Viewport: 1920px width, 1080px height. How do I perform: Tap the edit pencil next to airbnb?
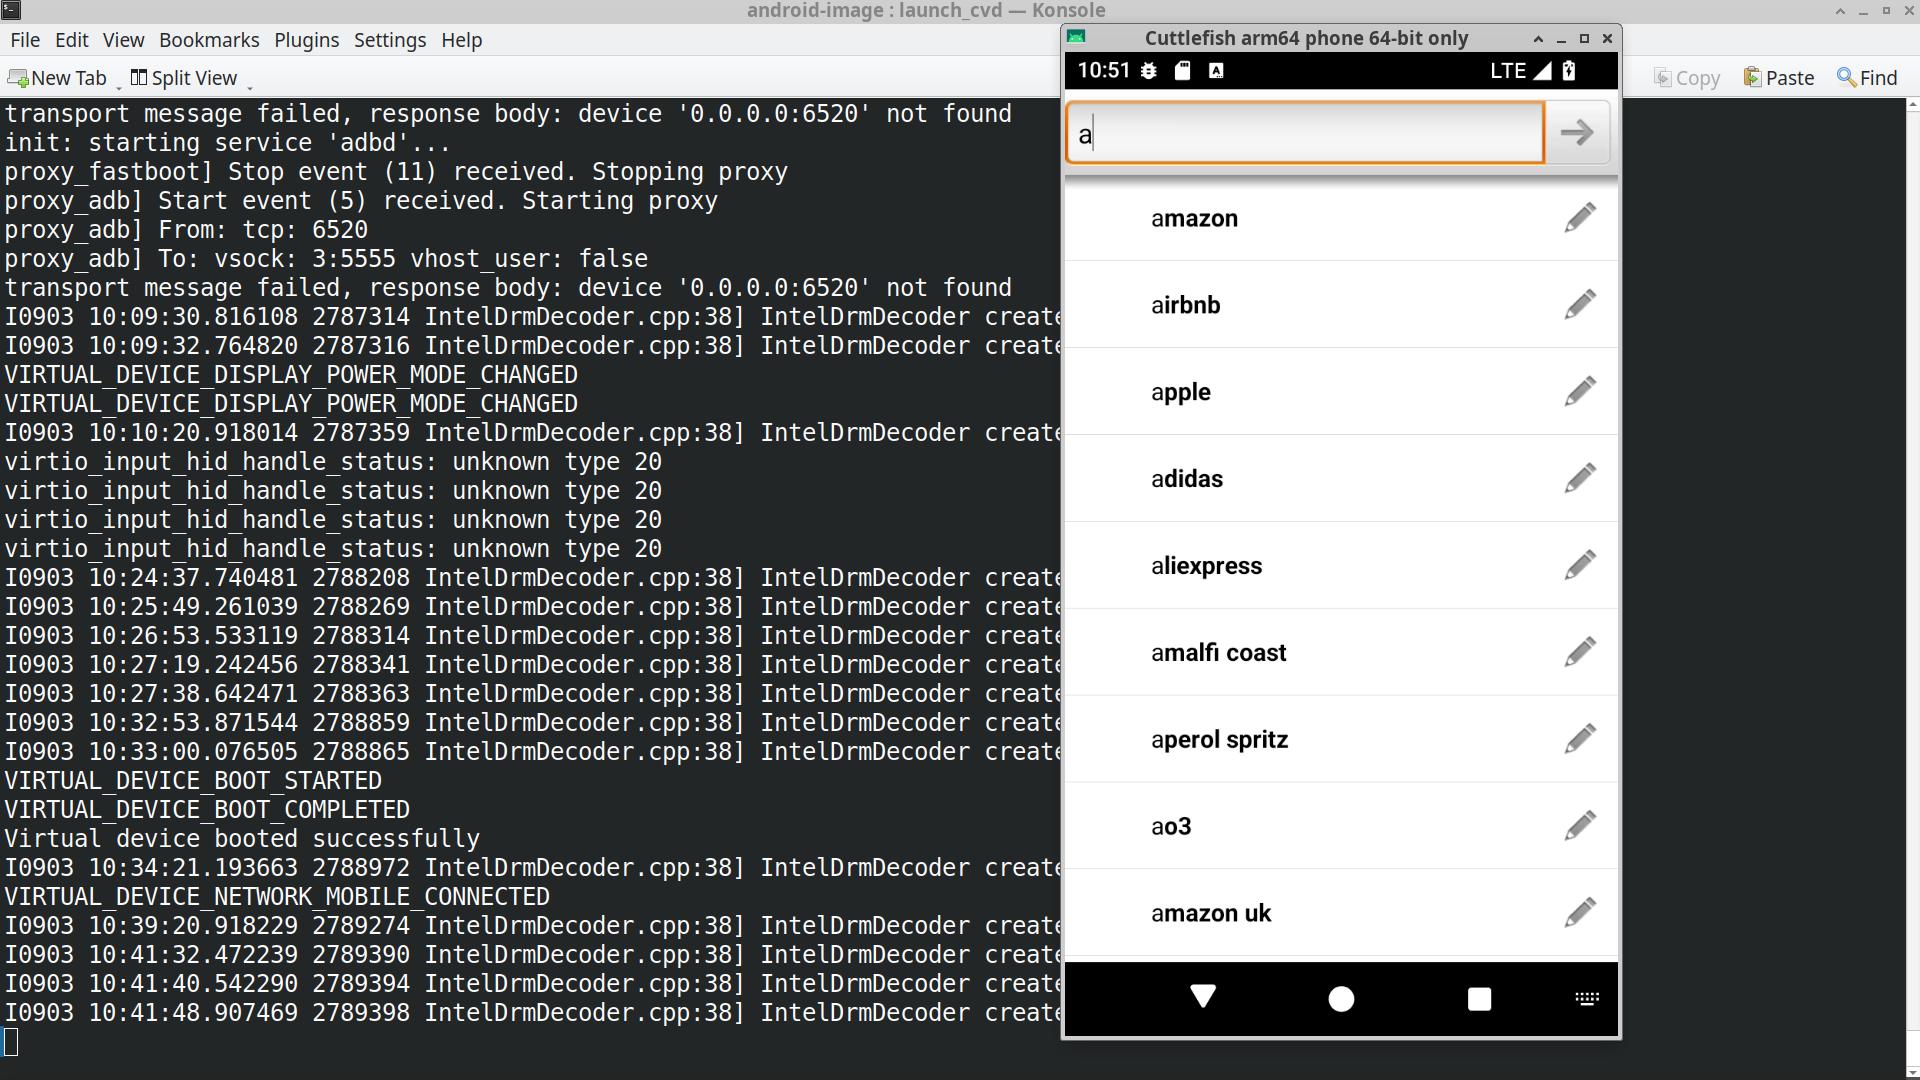coord(1580,305)
